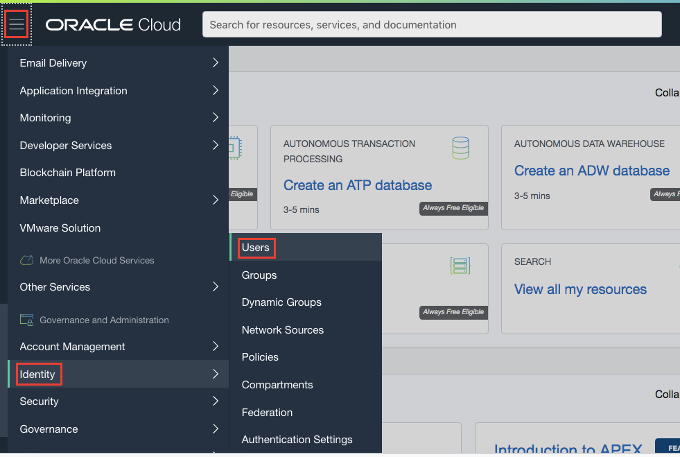Choose Groups from the Identity submenu
This screenshot has height=457, width=680.
point(259,275)
